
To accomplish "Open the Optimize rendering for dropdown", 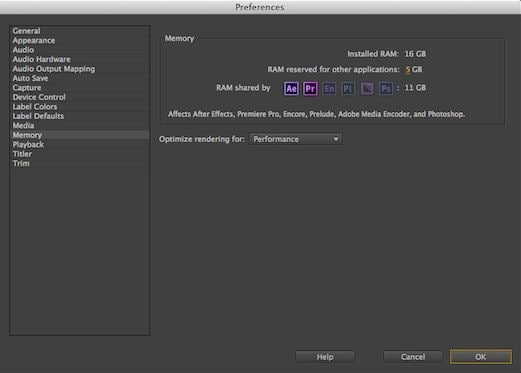I will point(295,139).
